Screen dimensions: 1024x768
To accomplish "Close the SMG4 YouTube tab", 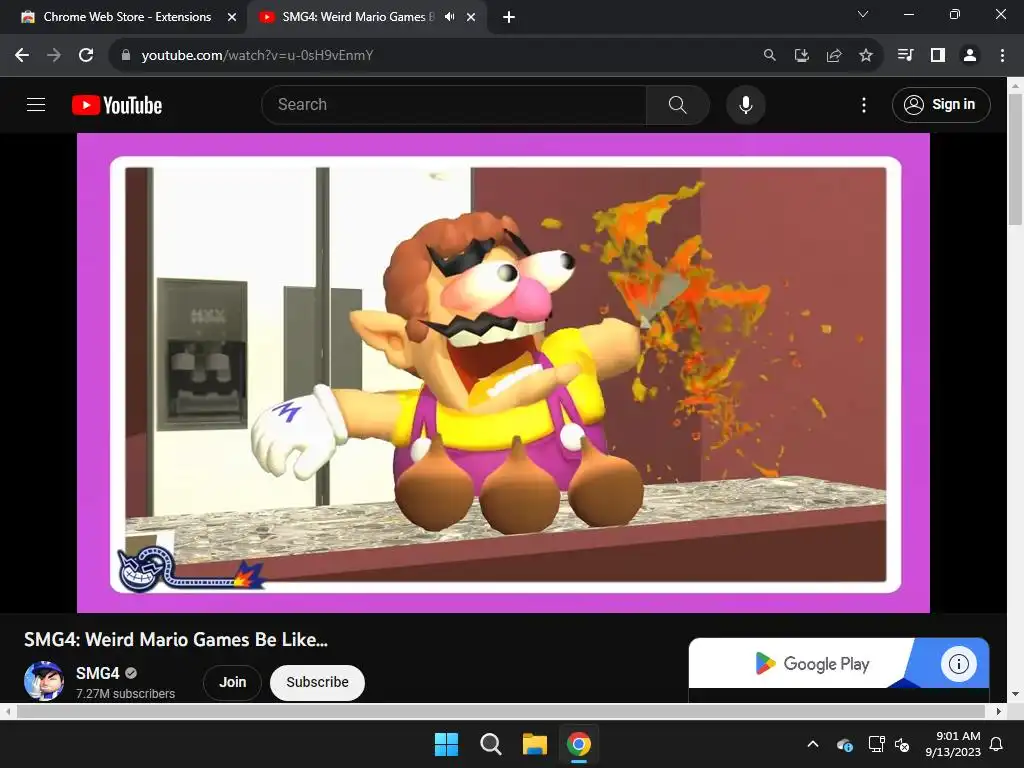I will 471,17.
